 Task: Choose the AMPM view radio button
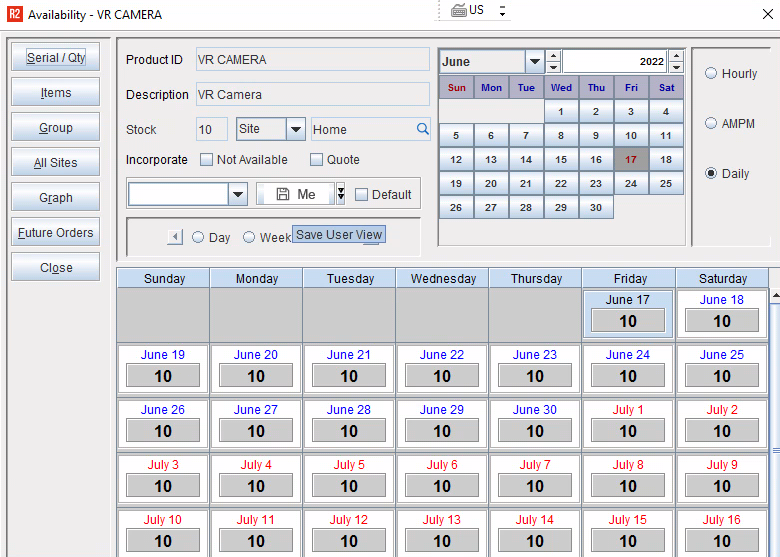tap(711, 124)
